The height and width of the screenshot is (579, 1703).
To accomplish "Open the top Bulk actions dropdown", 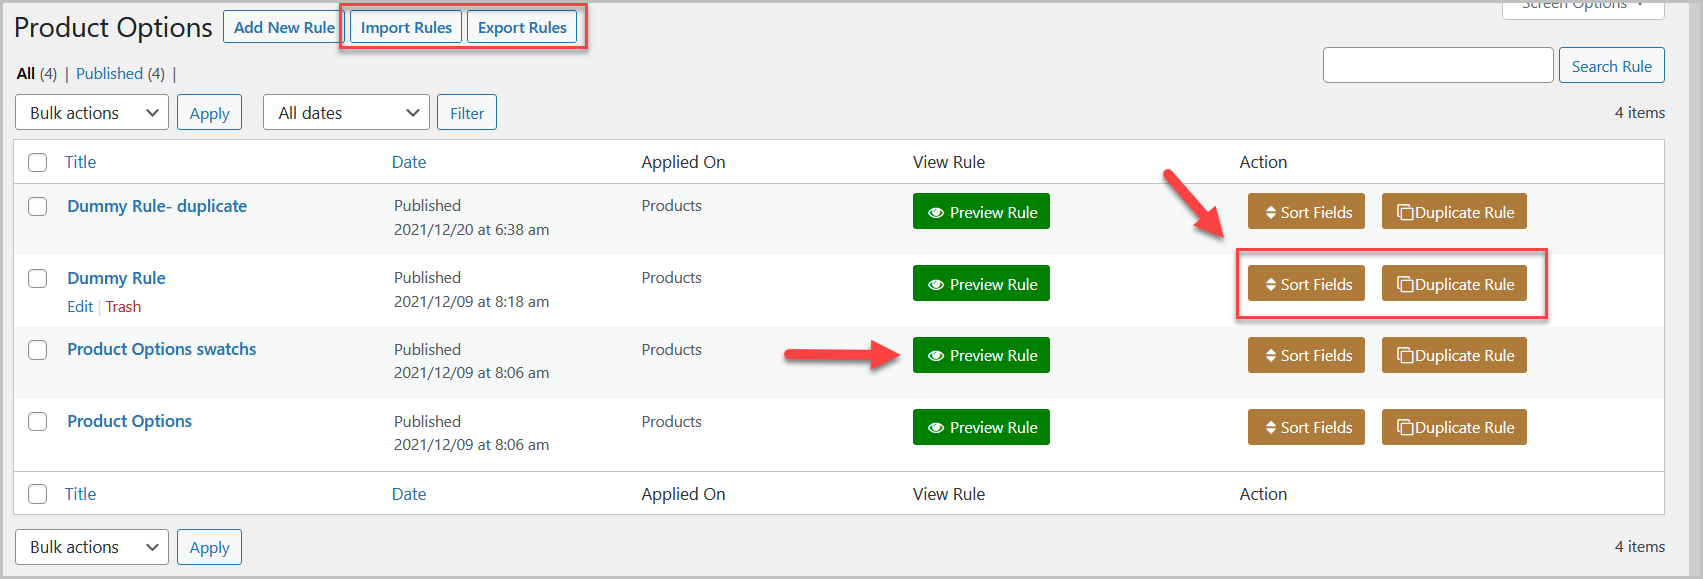I will (x=92, y=113).
